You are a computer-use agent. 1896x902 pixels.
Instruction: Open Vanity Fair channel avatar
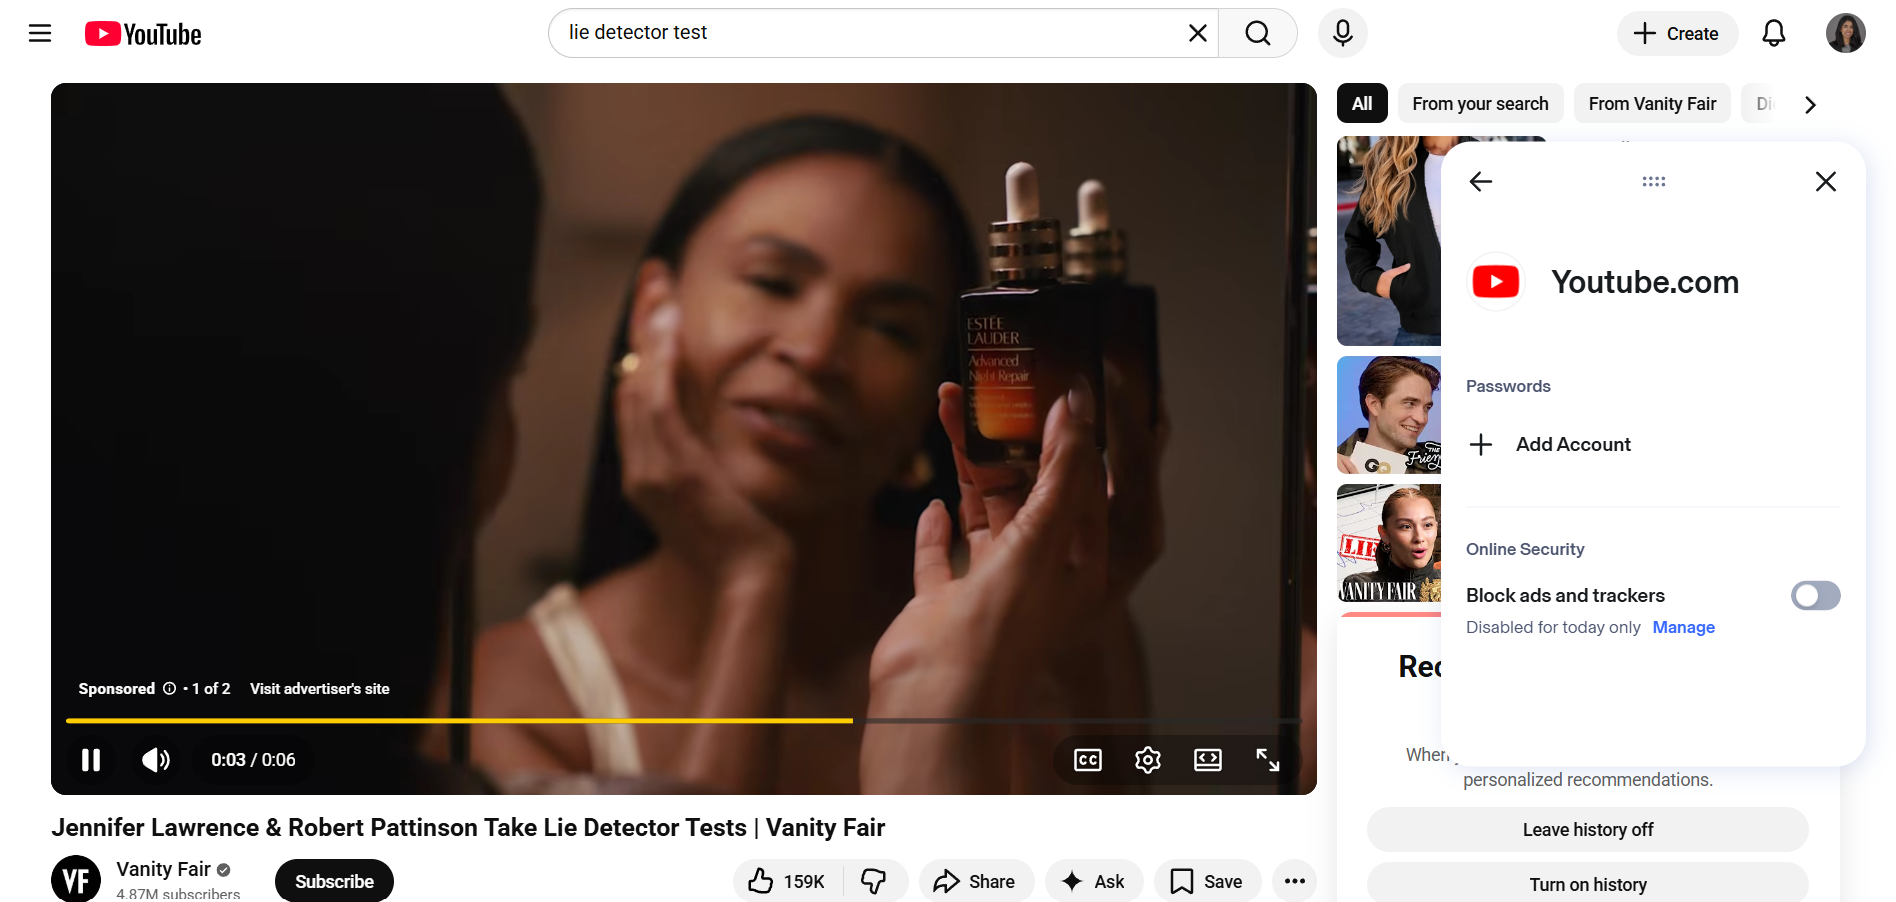coord(76,879)
